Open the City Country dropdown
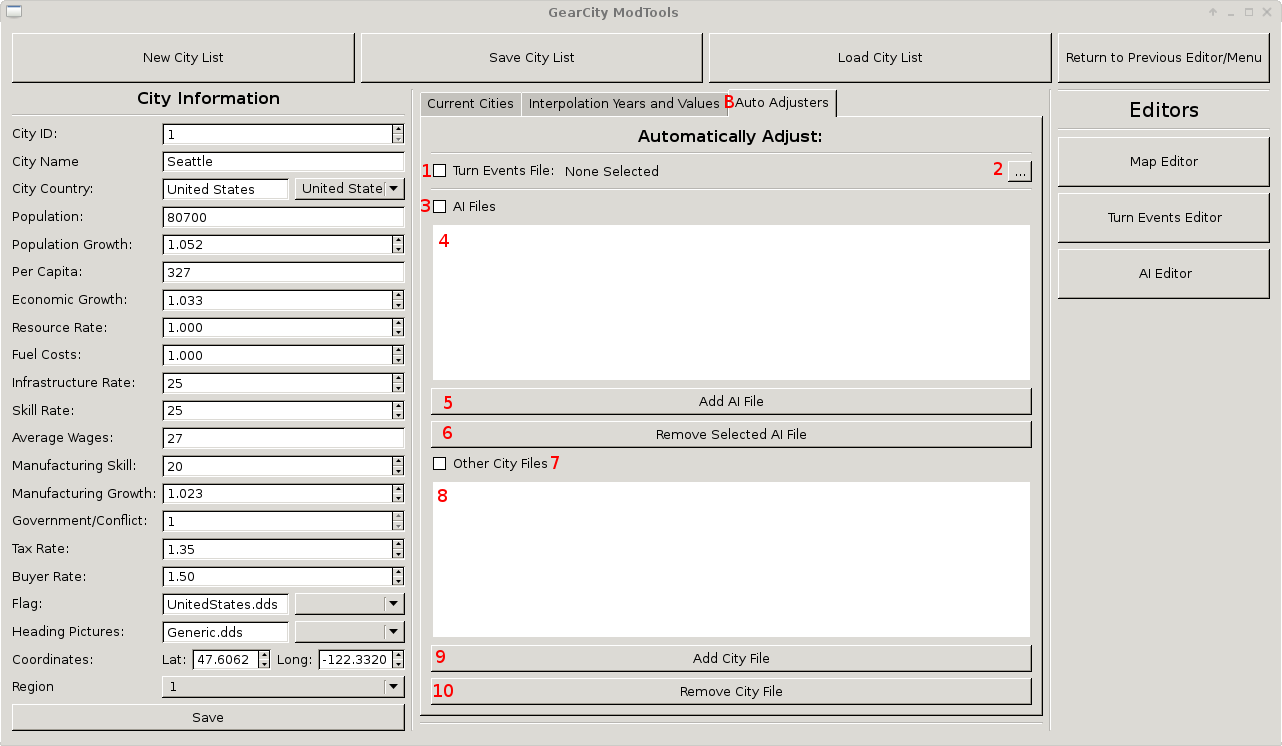 (x=349, y=189)
